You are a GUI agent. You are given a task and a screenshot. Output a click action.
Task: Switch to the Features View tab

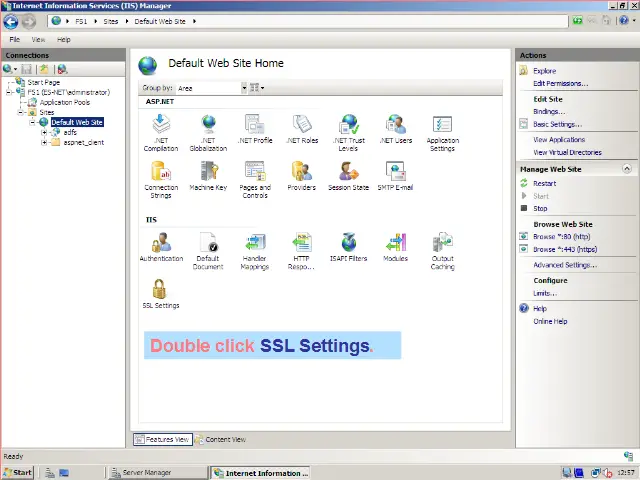pyautogui.click(x=163, y=440)
